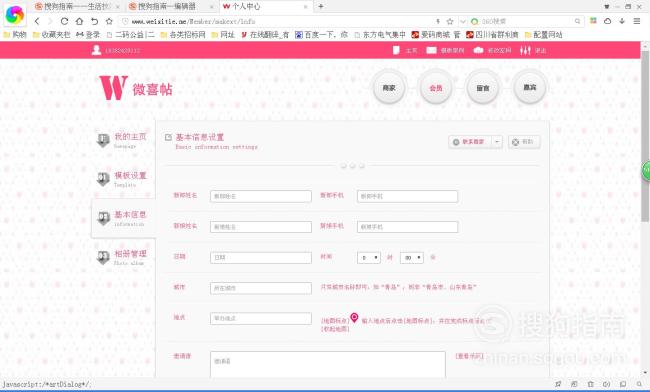The image size is (650, 392).
Task: Click the cloud icon in pink header
Action: [478, 50]
